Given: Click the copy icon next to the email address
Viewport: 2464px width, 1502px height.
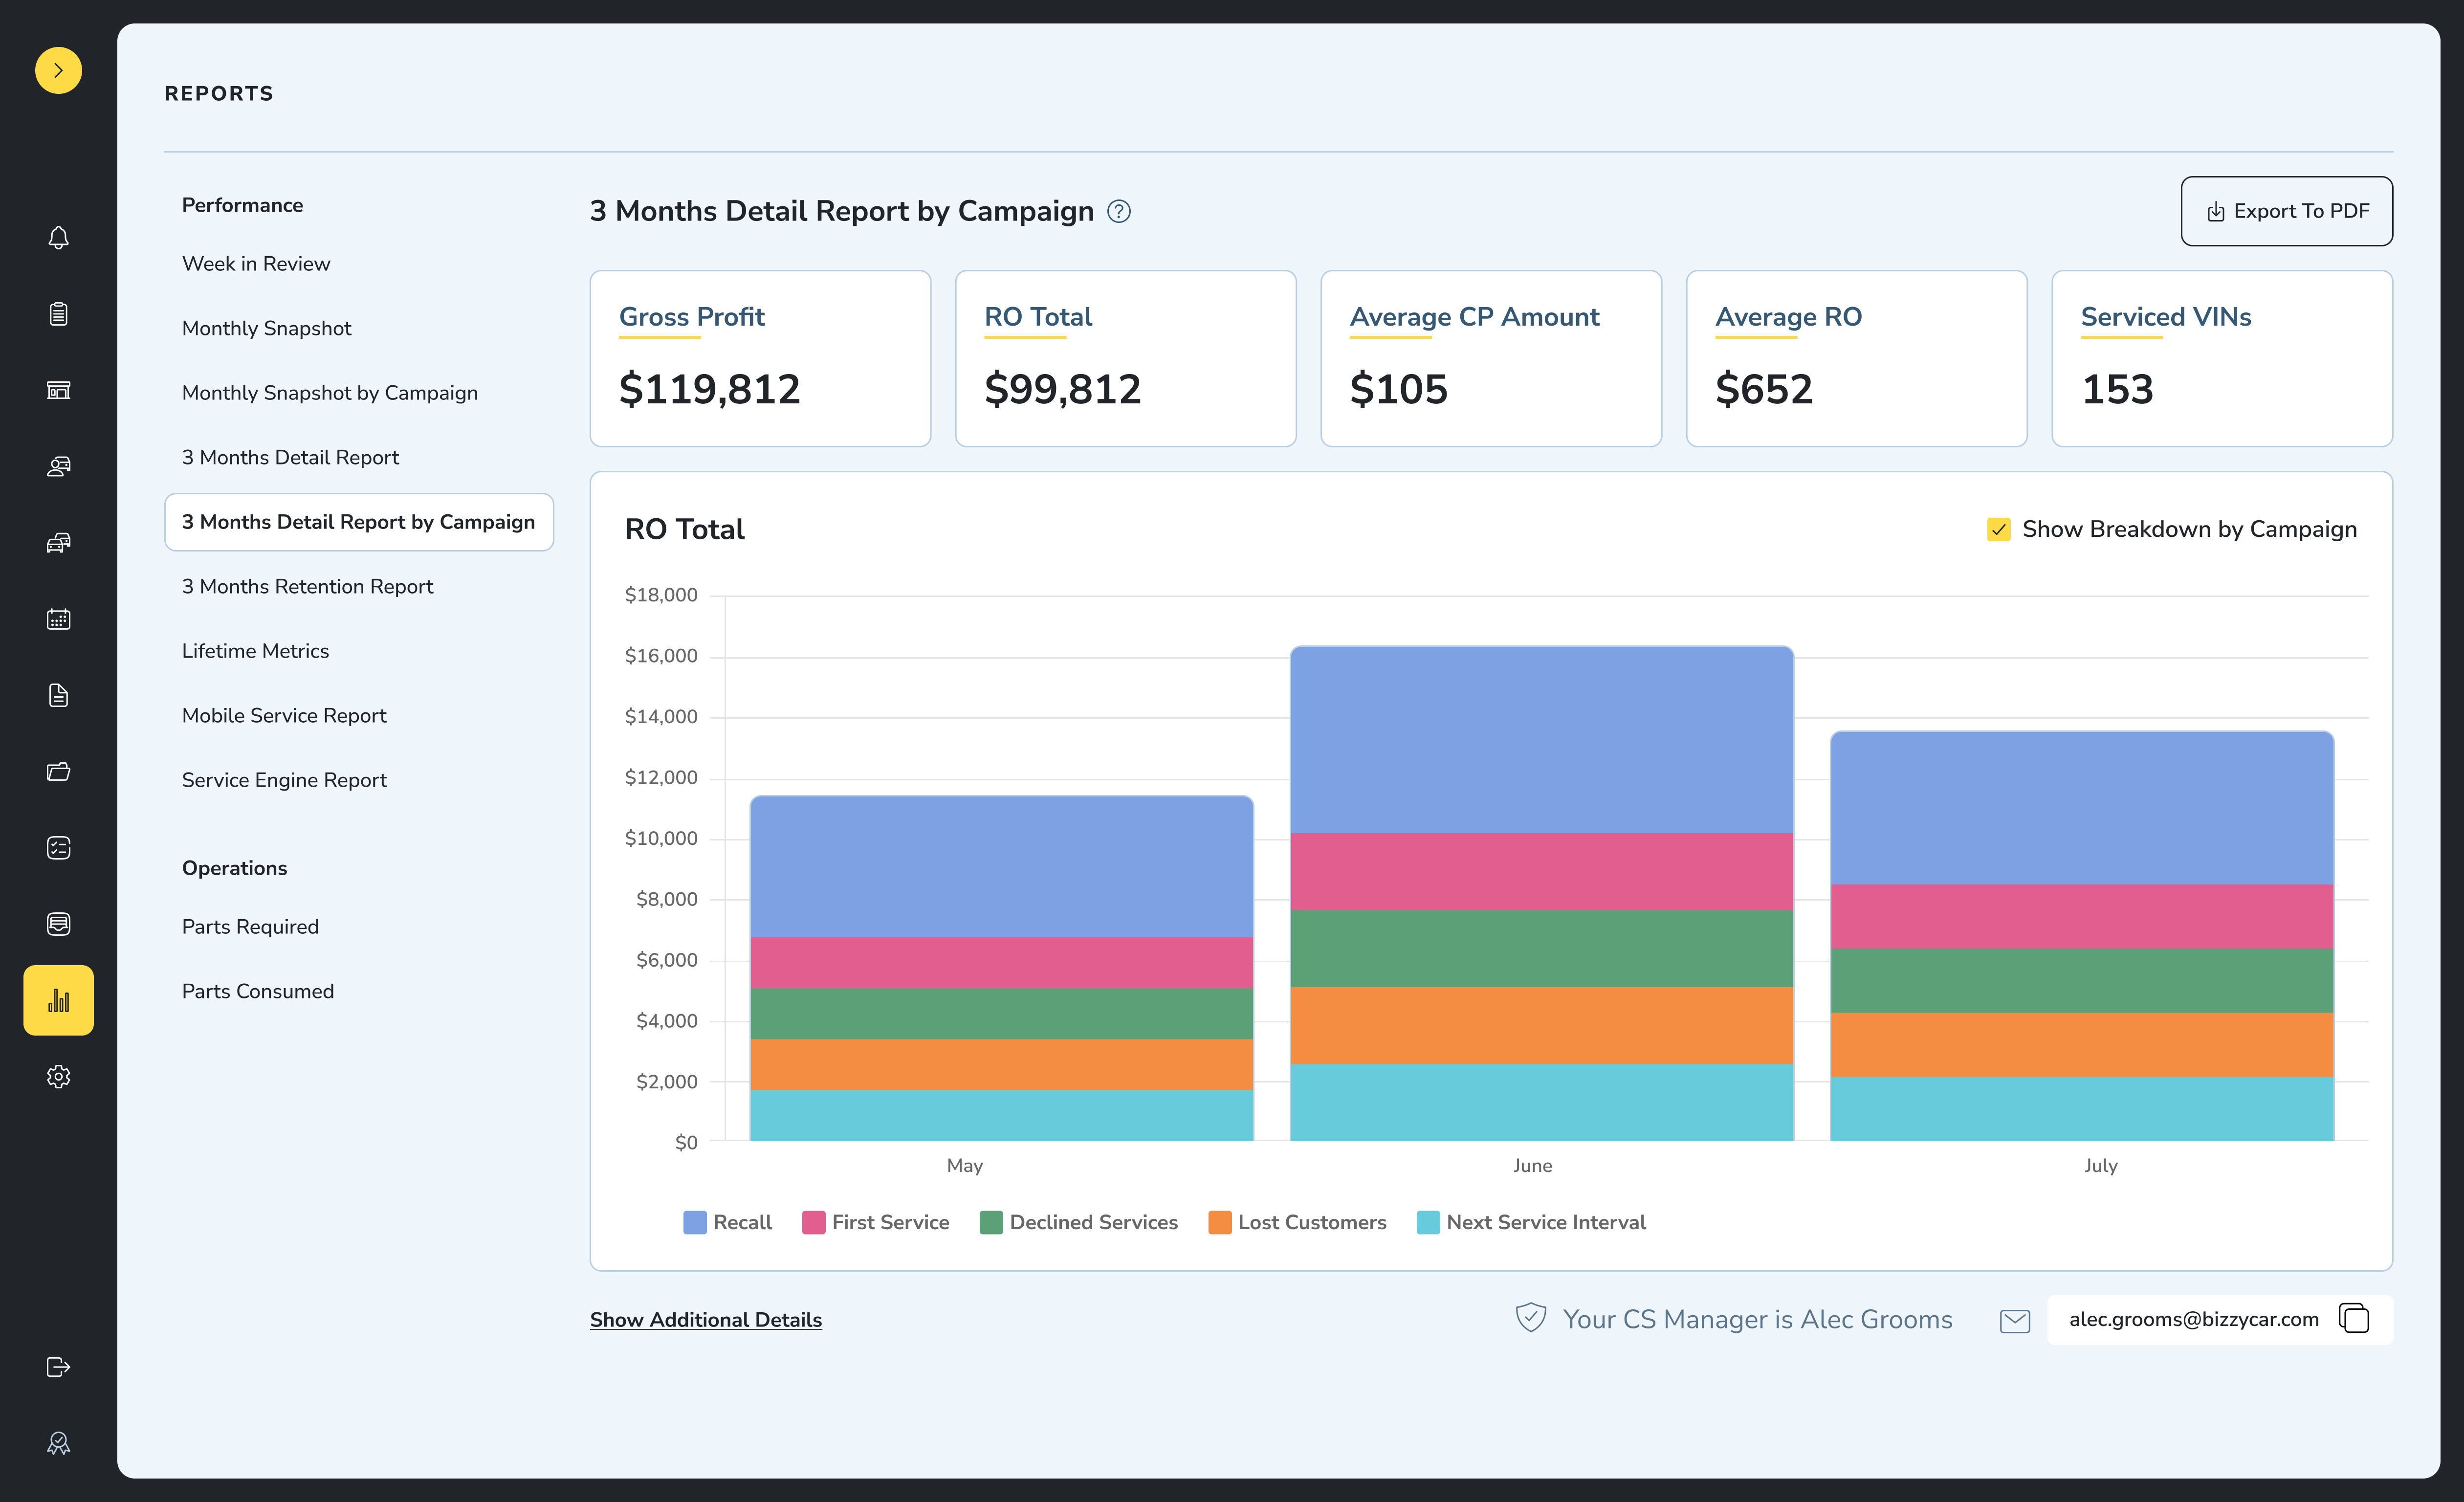Looking at the screenshot, I should (x=2353, y=1318).
